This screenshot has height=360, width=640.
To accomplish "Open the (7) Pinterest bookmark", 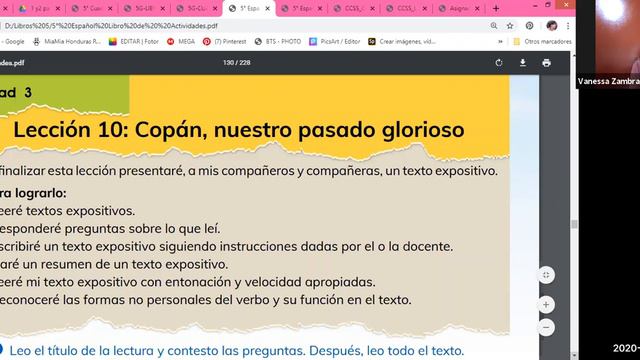I will tap(225, 42).
